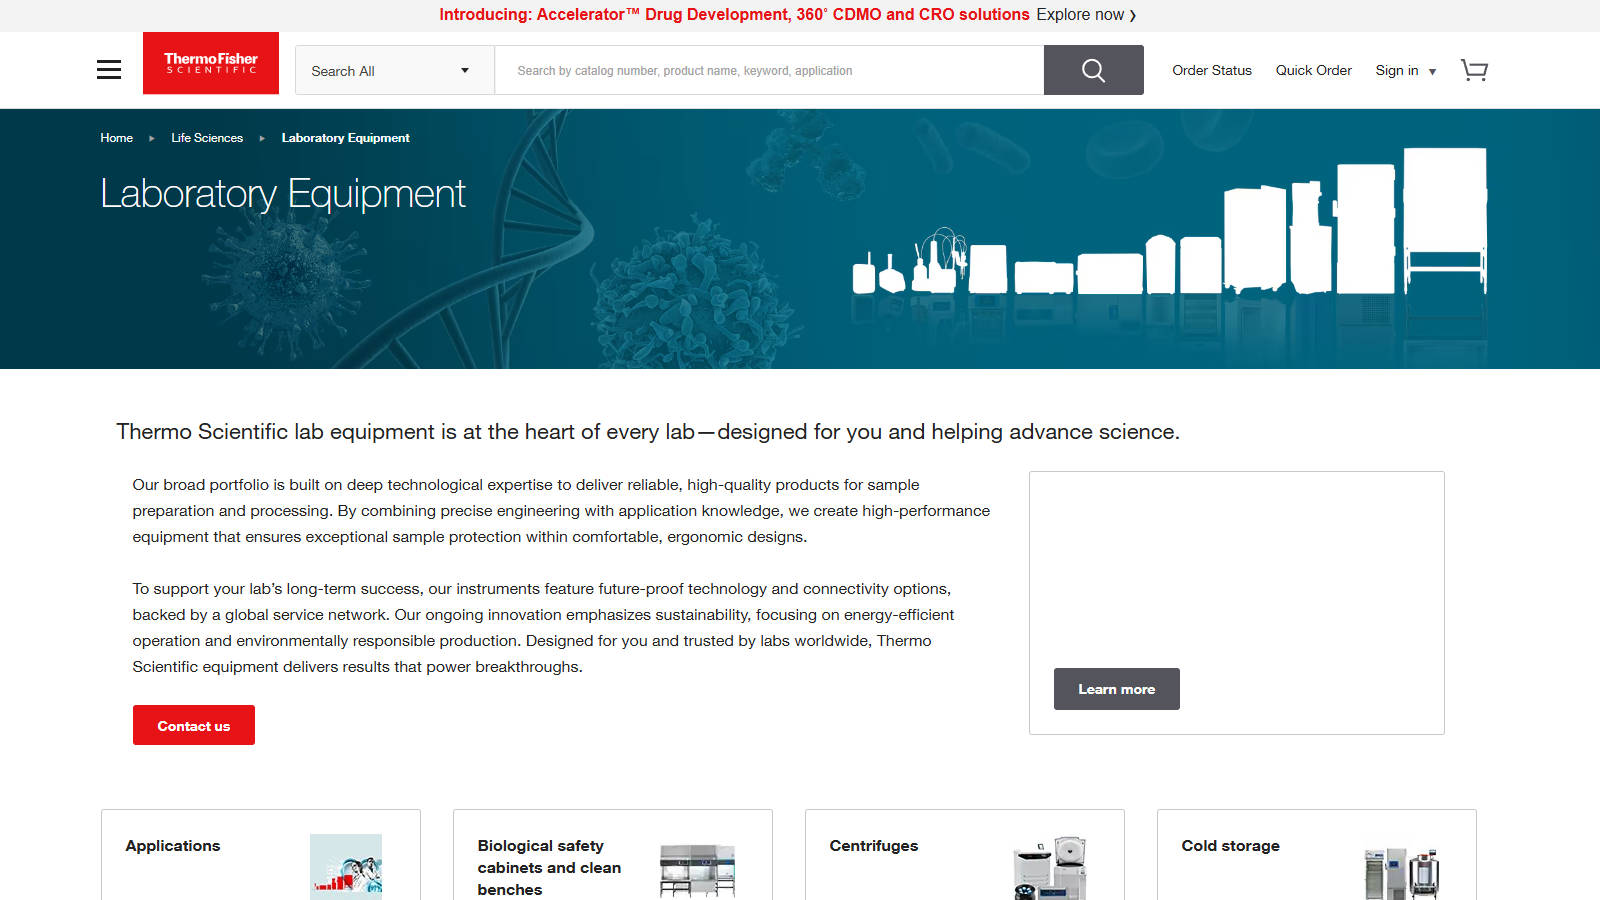The width and height of the screenshot is (1600, 900).
Task: Open the shopping cart
Action: (1474, 70)
